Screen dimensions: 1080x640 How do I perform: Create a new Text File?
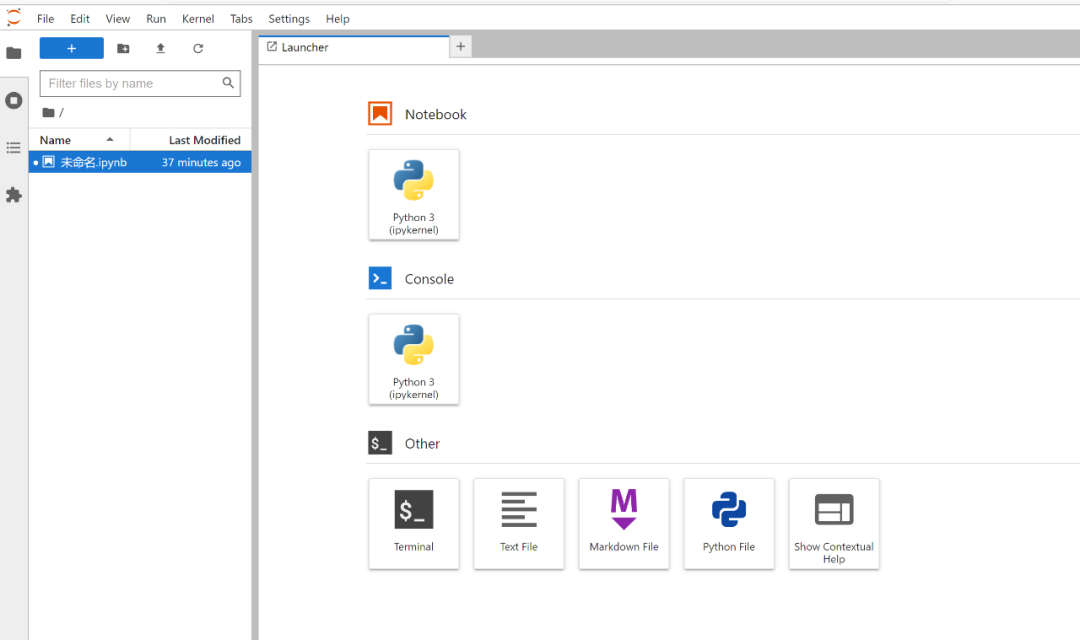tap(519, 524)
